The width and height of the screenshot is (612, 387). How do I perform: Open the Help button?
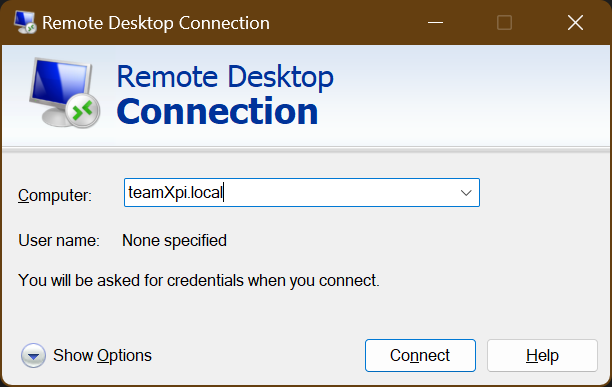[542, 355]
